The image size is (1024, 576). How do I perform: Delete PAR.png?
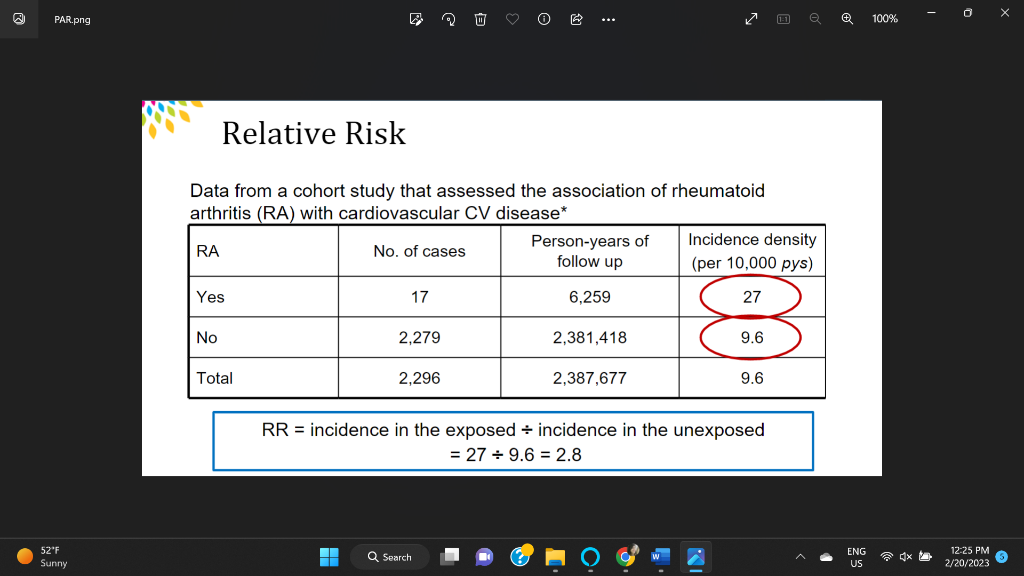click(x=480, y=18)
